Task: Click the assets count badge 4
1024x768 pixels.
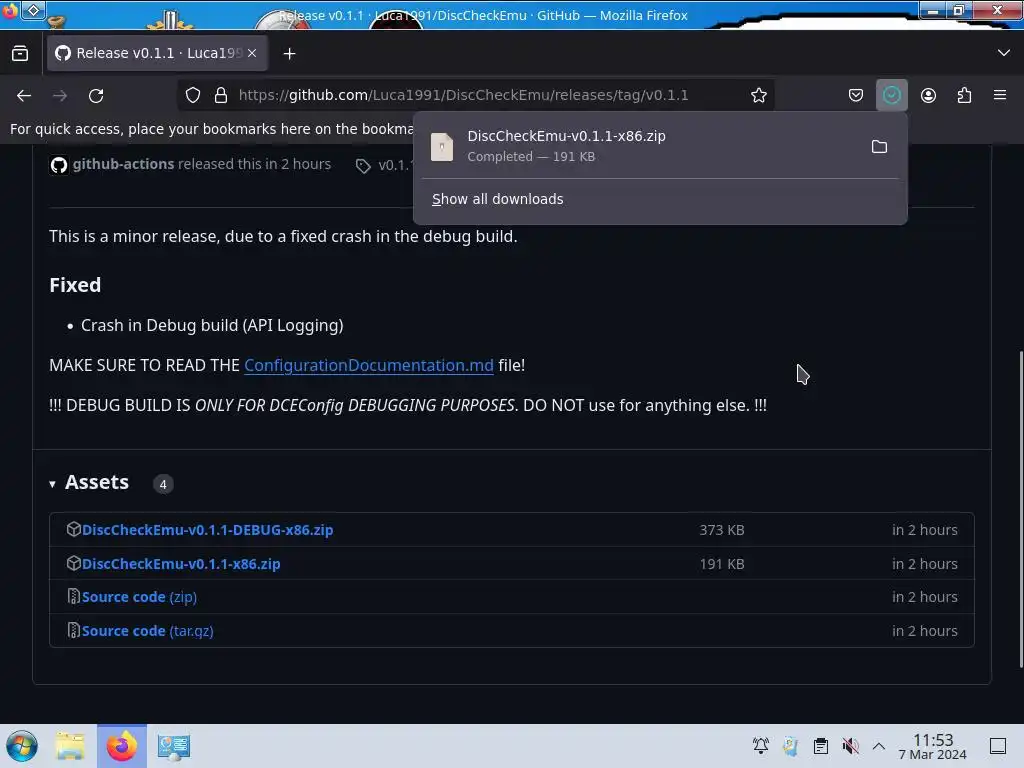Action: (x=163, y=484)
